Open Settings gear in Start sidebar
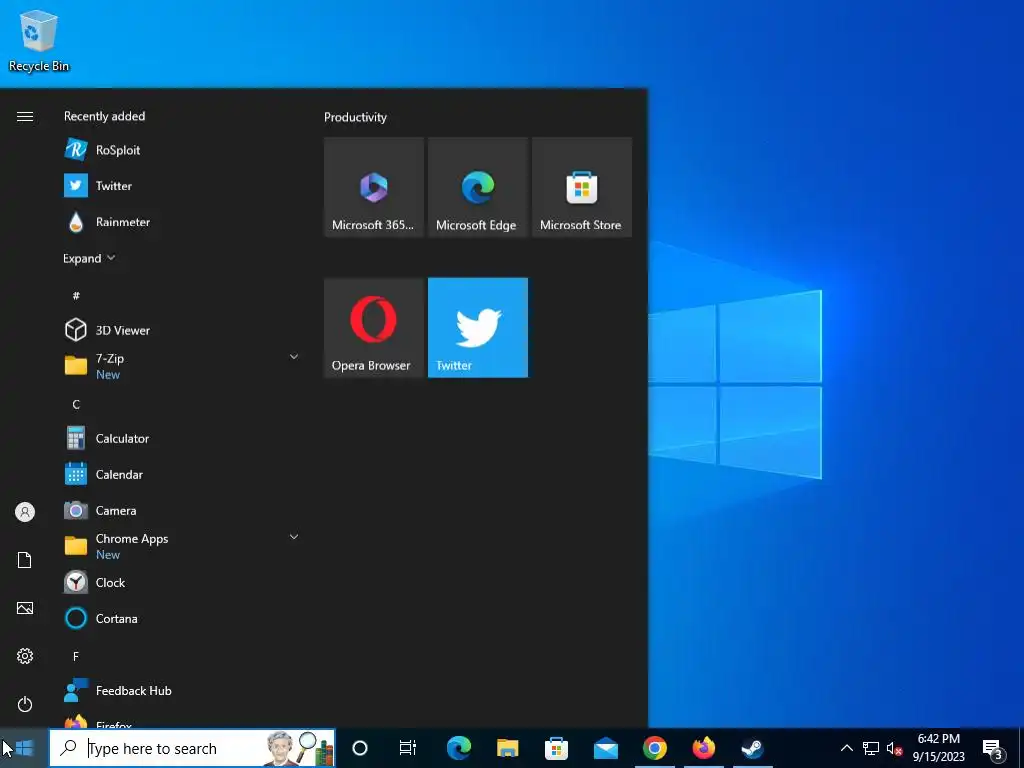 tap(25, 656)
